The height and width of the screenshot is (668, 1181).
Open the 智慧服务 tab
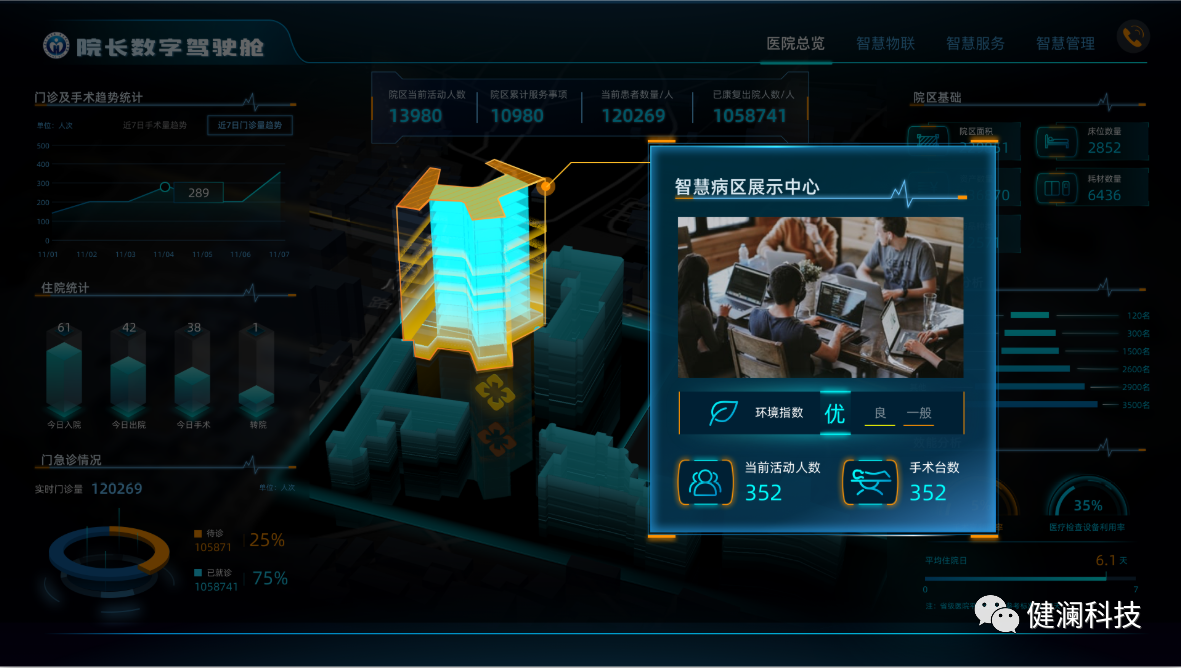[x=975, y=44]
